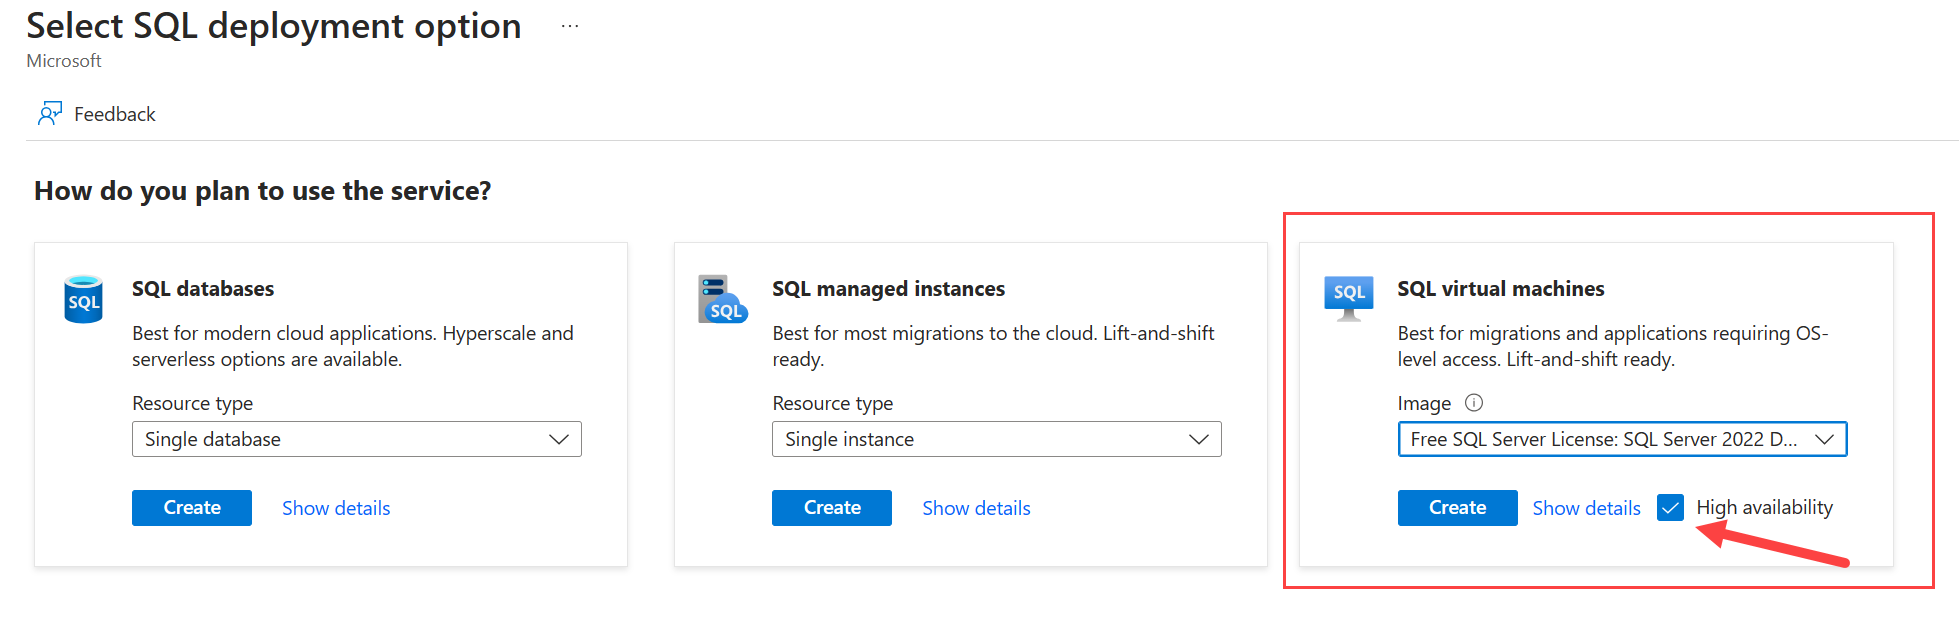Click the SQL virtual machines card title

pyautogui.click(x=1500, y=289)
